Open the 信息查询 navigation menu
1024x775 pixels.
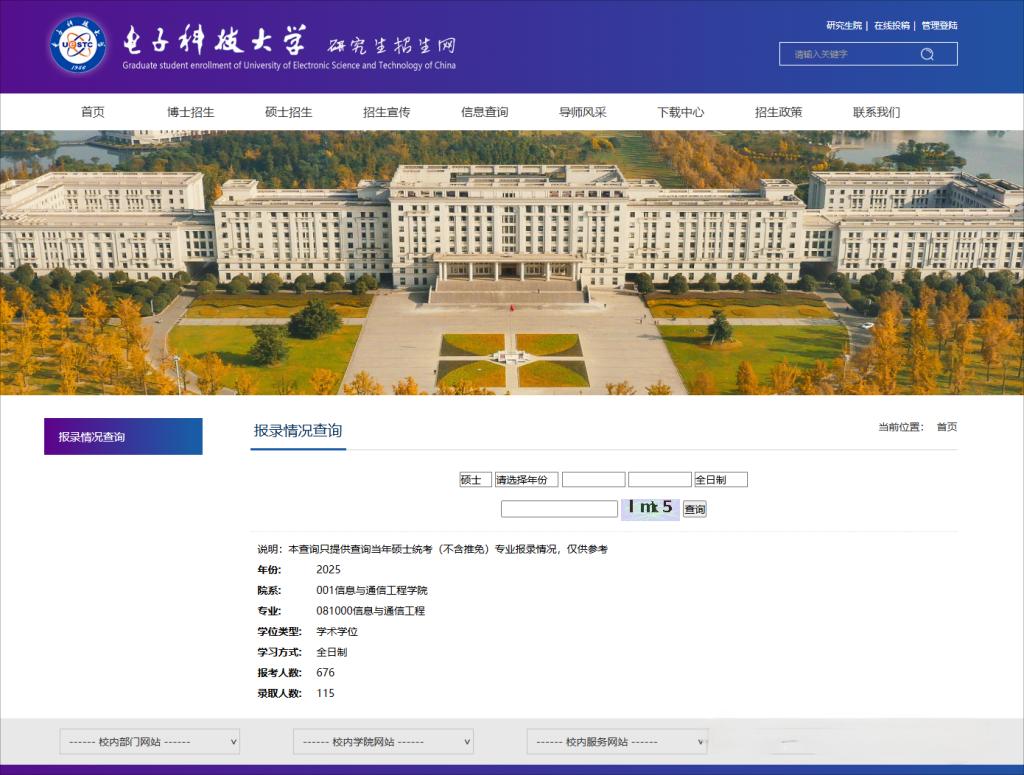pyautogui.click(x=484, y=112)
